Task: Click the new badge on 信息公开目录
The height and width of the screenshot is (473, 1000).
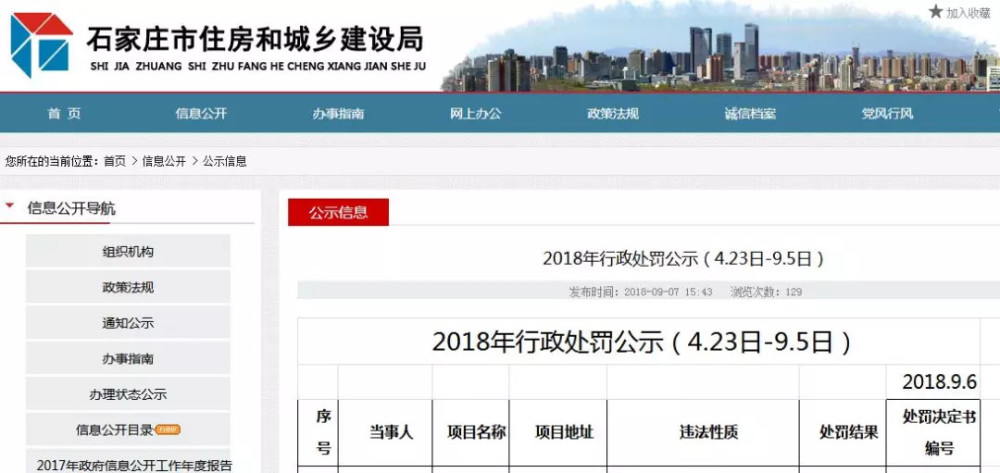Action: point(168,430)
